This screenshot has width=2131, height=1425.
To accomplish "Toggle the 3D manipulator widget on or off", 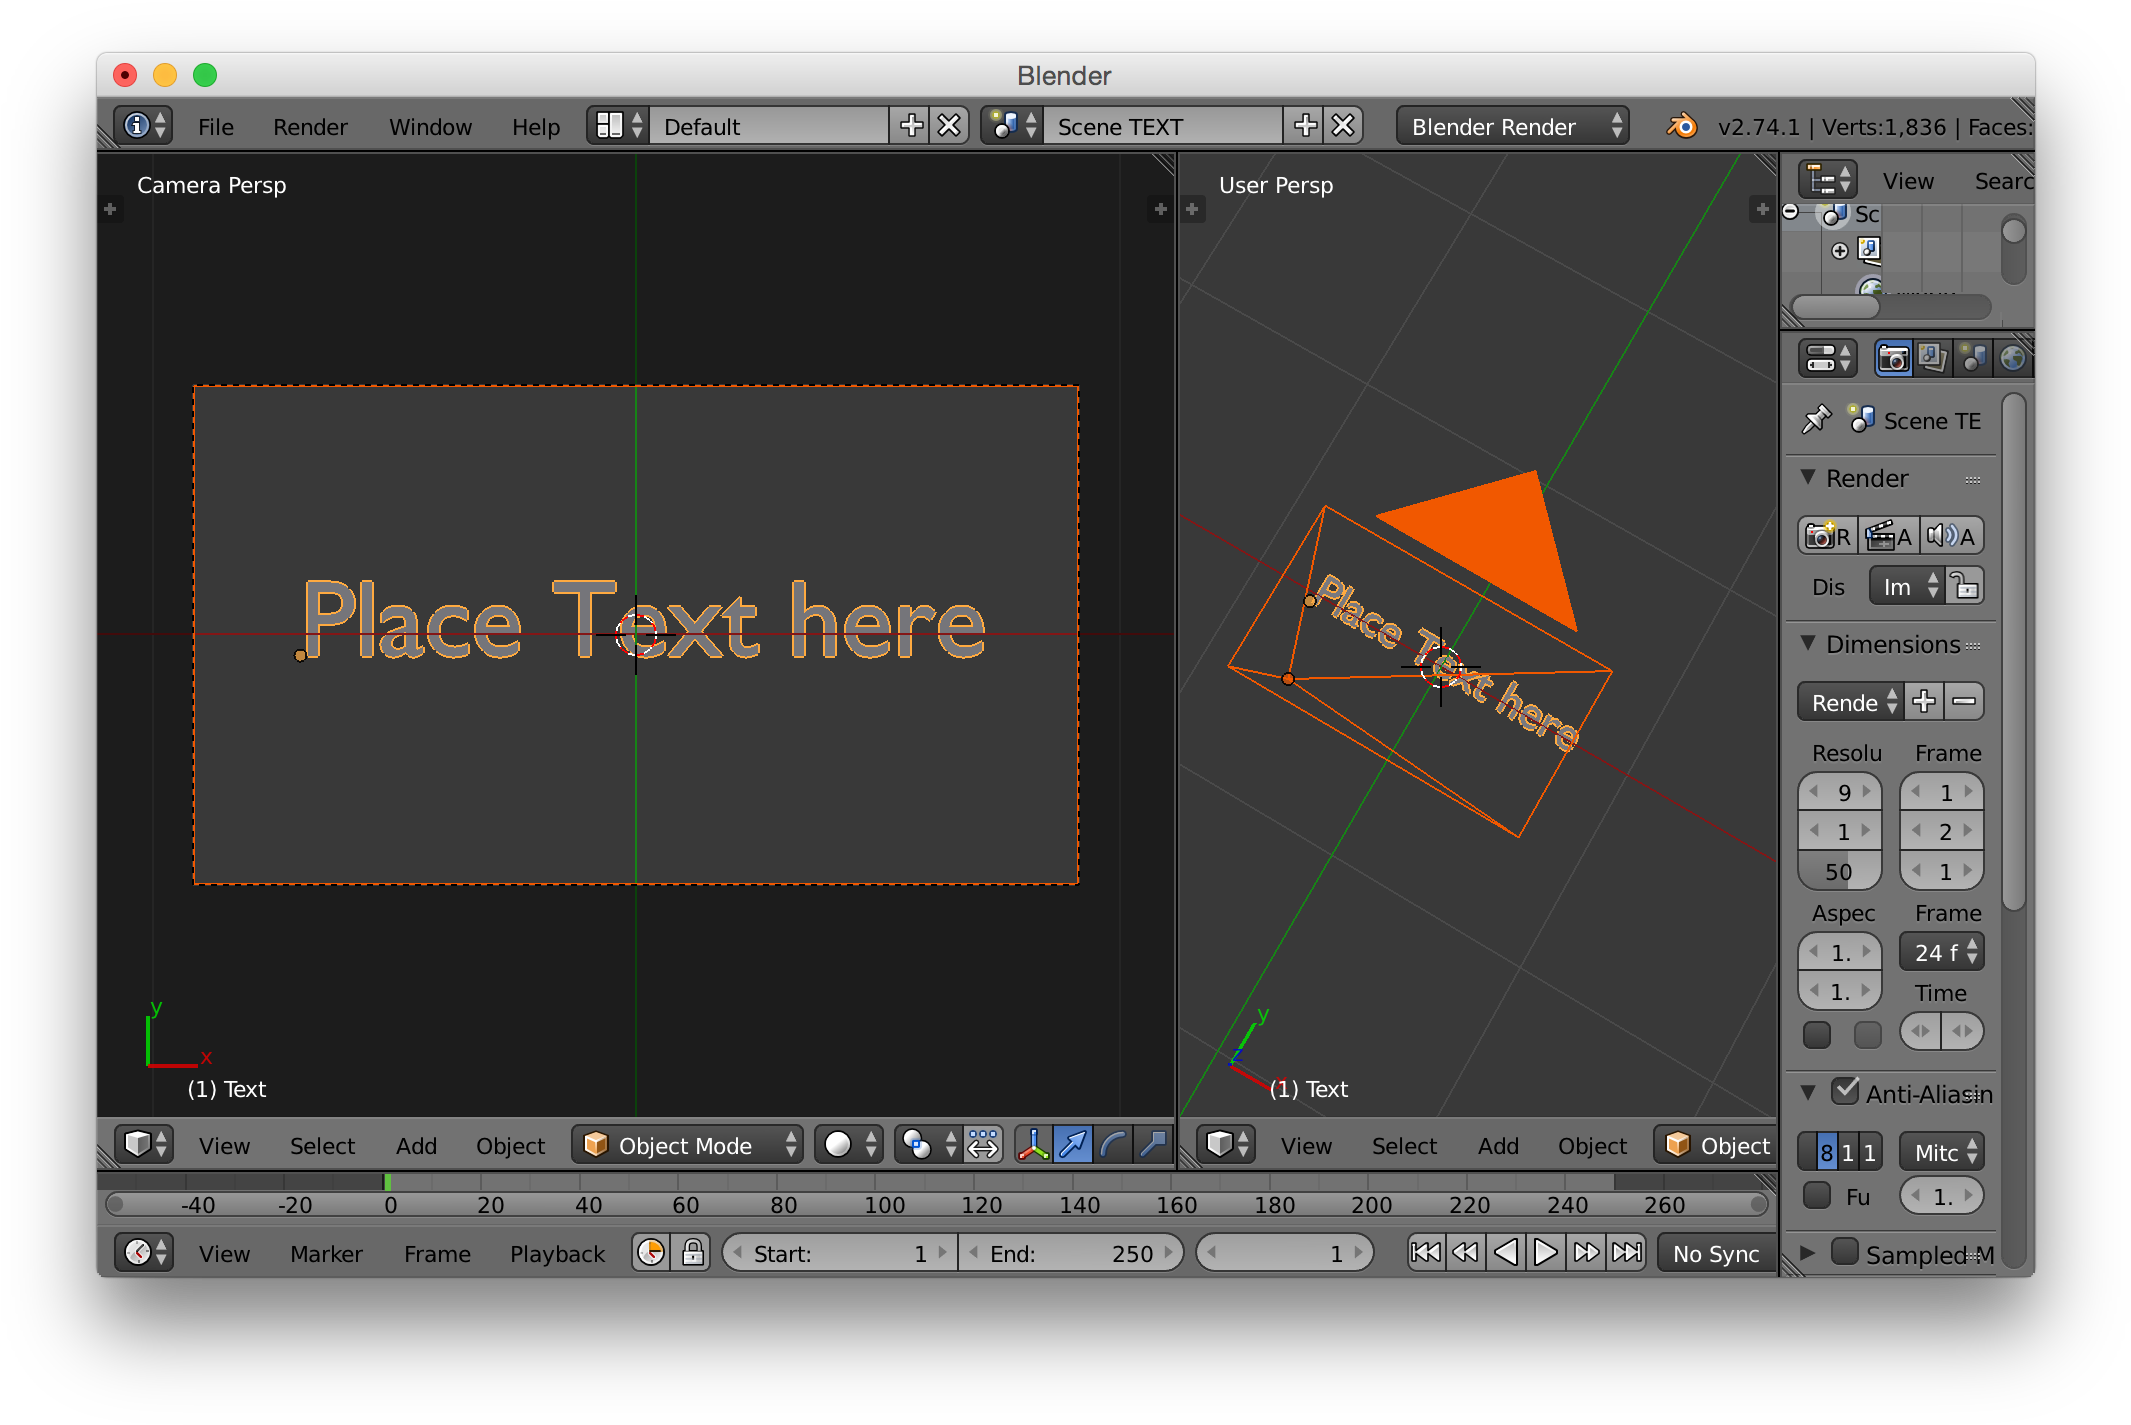I will pos(1033,1144).
